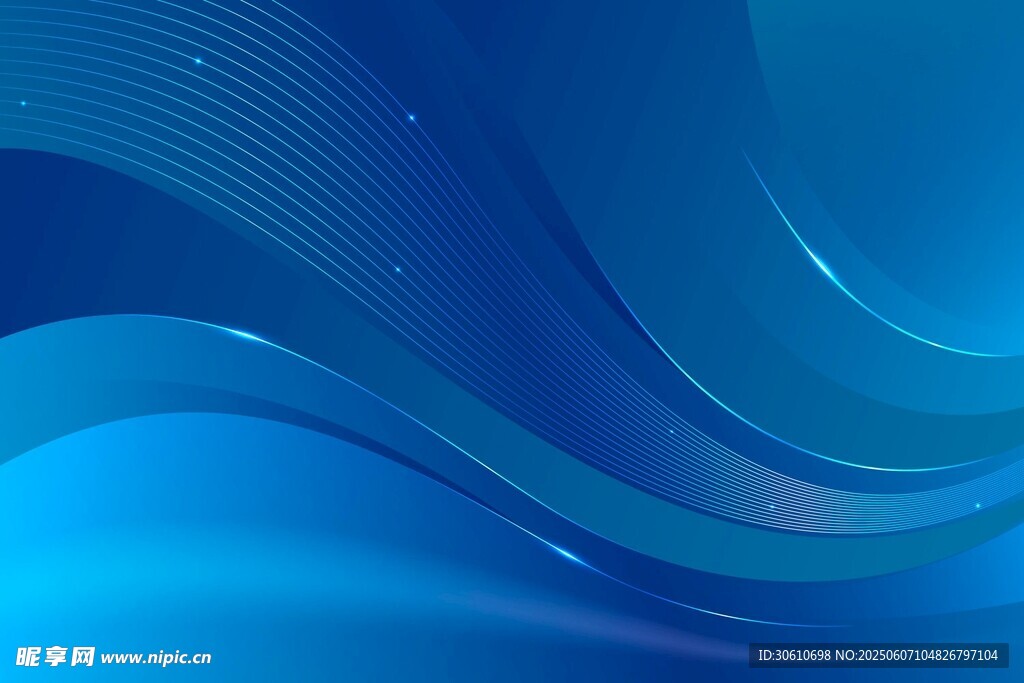Click the topmost sparkle on the thin lines
The height and width of the screenshot is (683, 1024).
pos(198,62)
